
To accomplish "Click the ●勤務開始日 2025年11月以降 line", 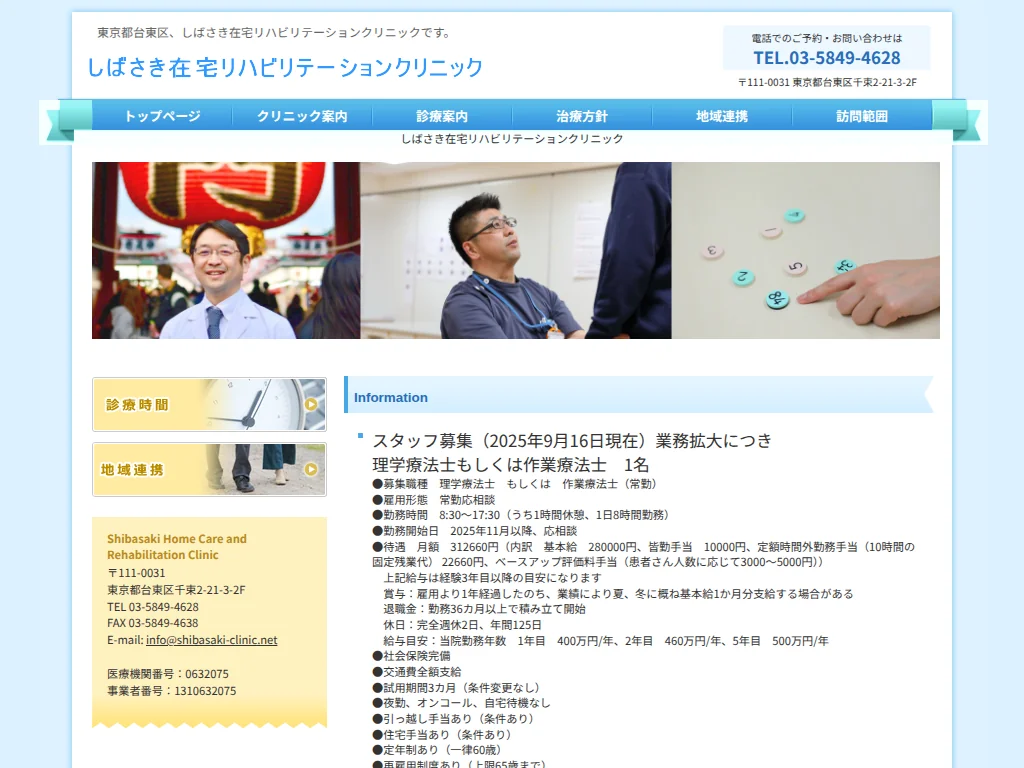I will 475,531.
